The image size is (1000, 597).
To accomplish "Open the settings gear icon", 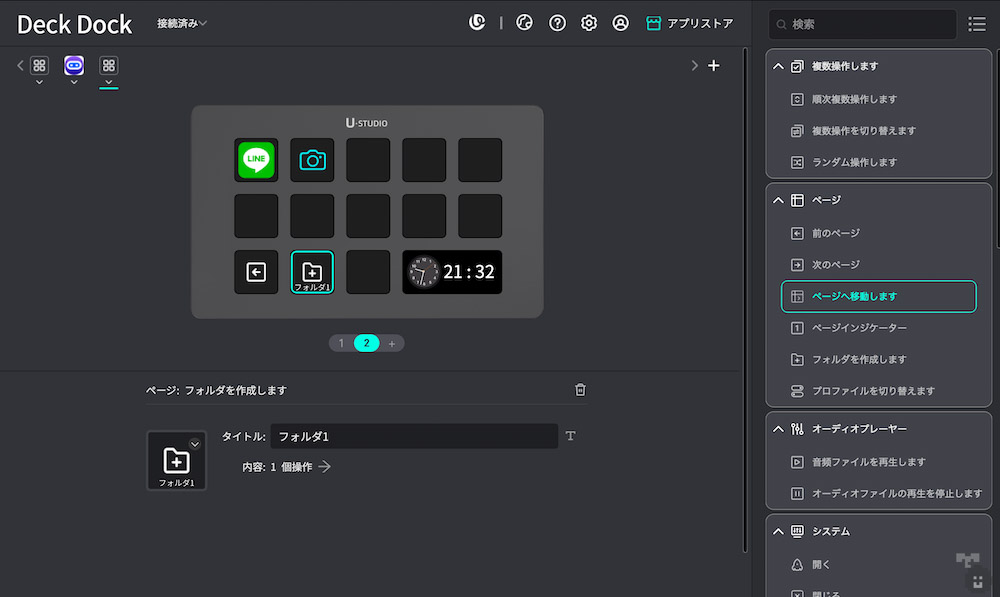I will [x=589, y=23].
